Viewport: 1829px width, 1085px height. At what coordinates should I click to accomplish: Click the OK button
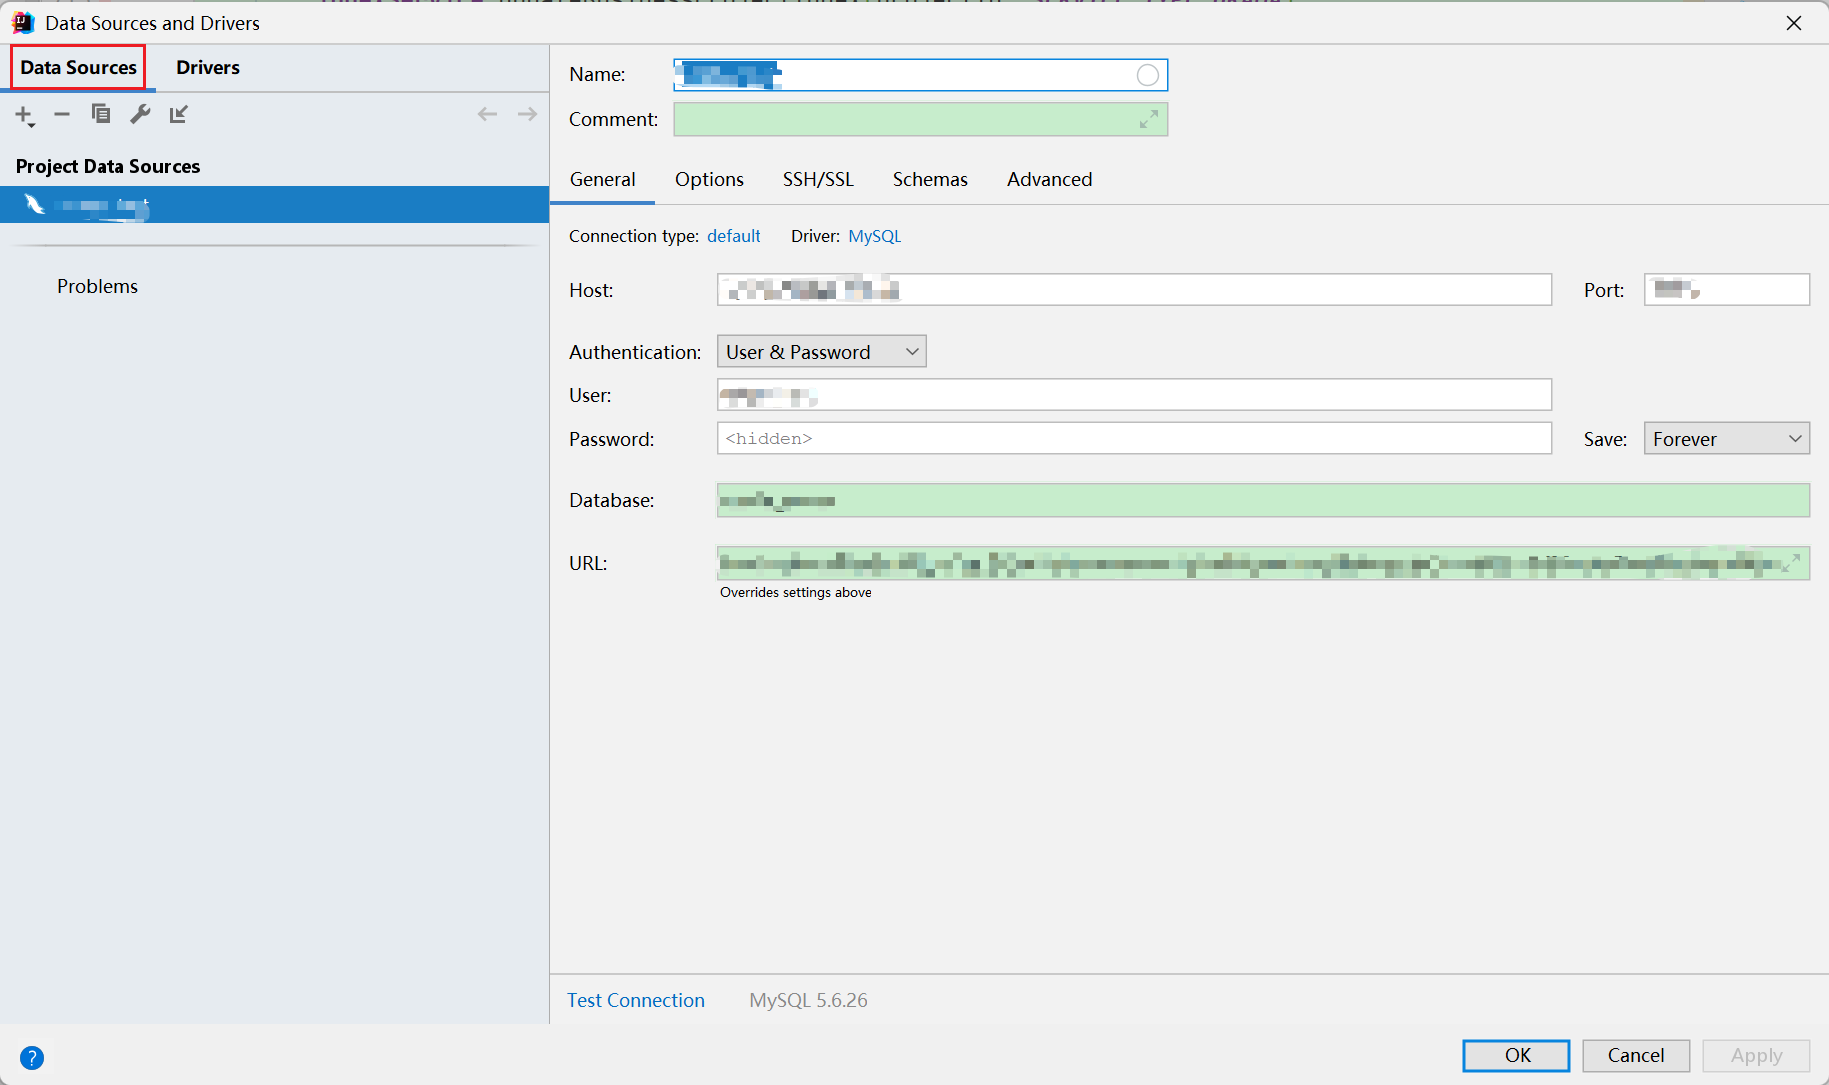pyautogui.click(x=1516, y=1055)
